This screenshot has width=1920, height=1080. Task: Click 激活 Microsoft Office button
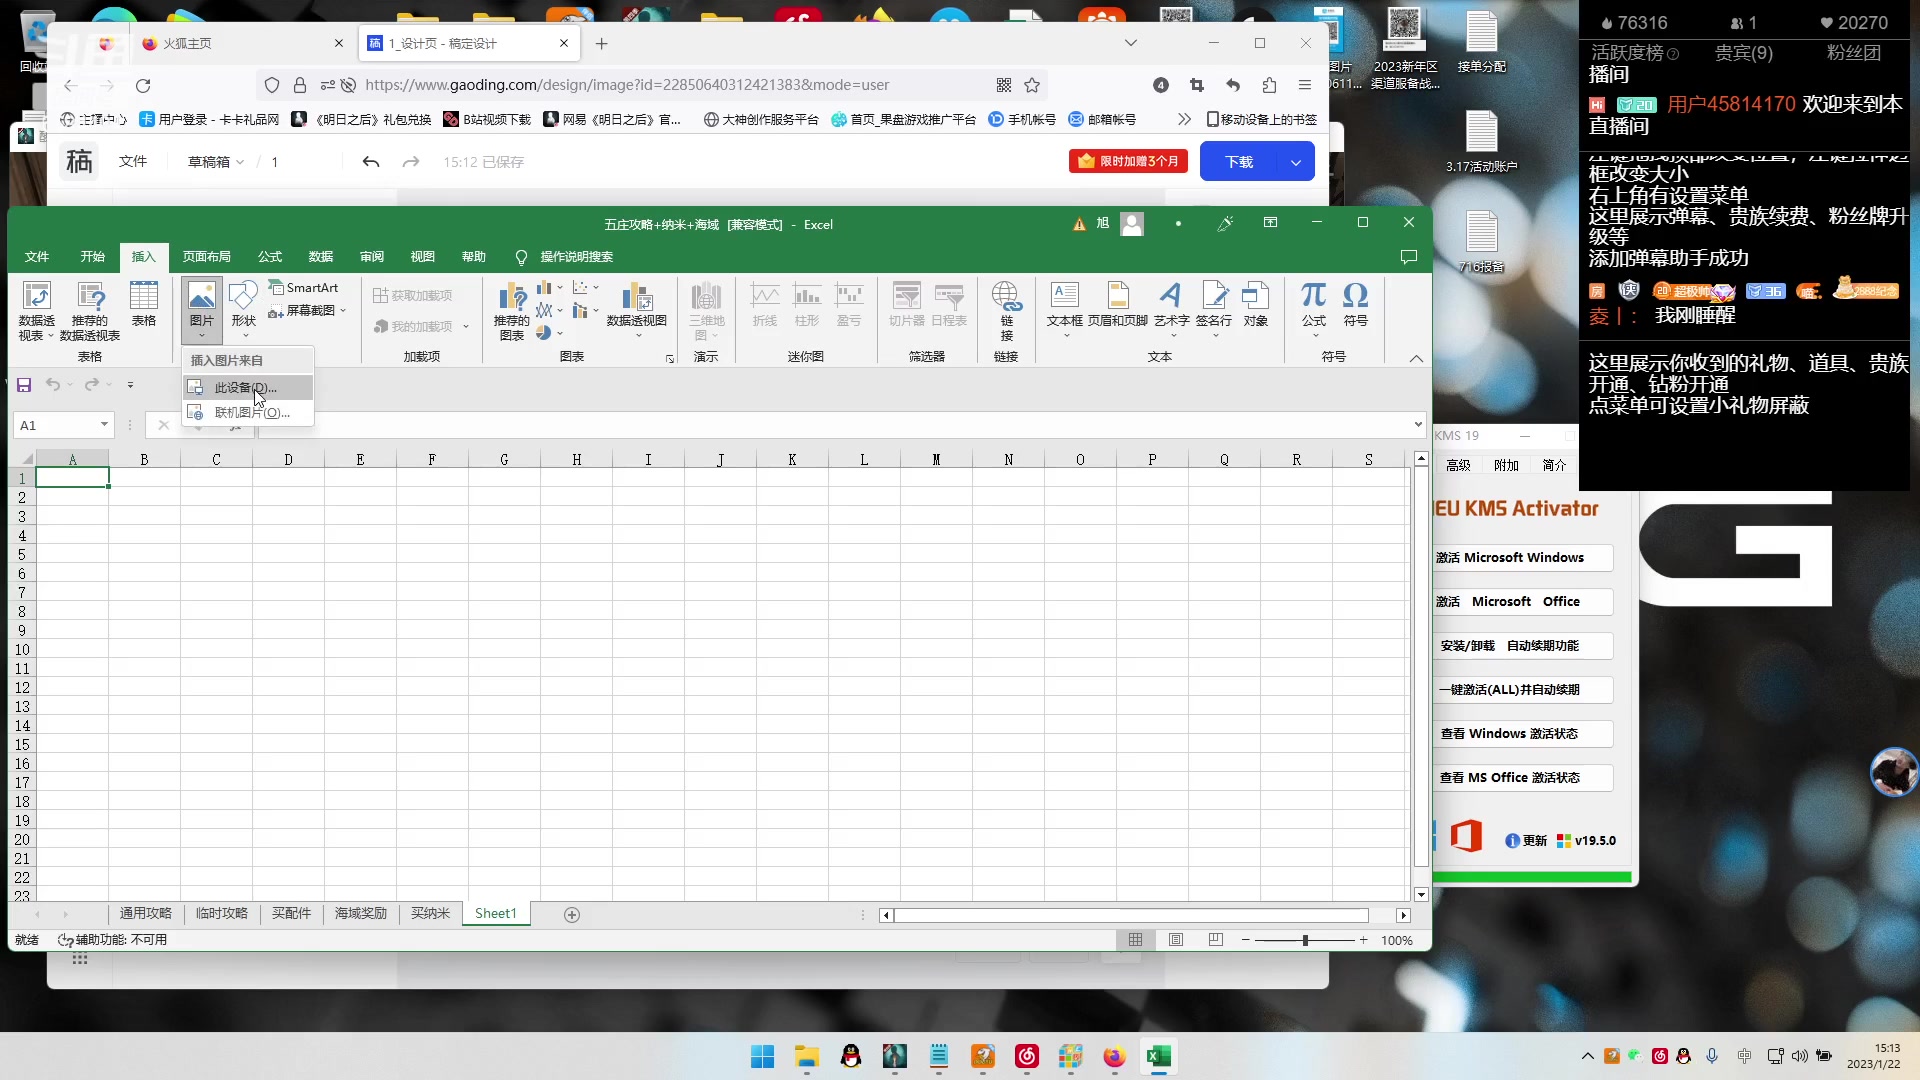pyautogui.click(x=1523, y=601)
